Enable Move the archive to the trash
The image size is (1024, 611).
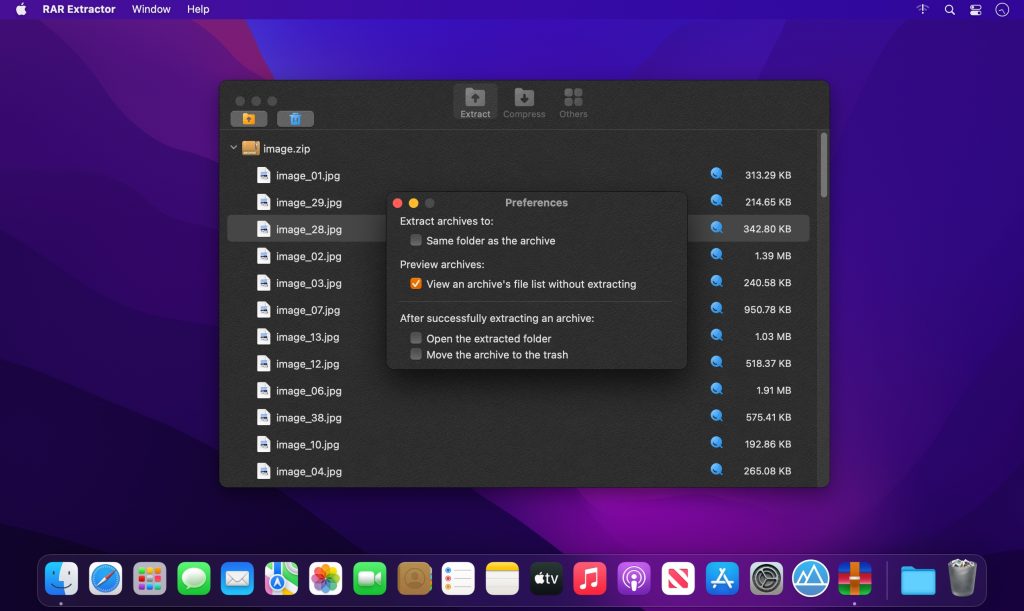click(x=415, y=354)
